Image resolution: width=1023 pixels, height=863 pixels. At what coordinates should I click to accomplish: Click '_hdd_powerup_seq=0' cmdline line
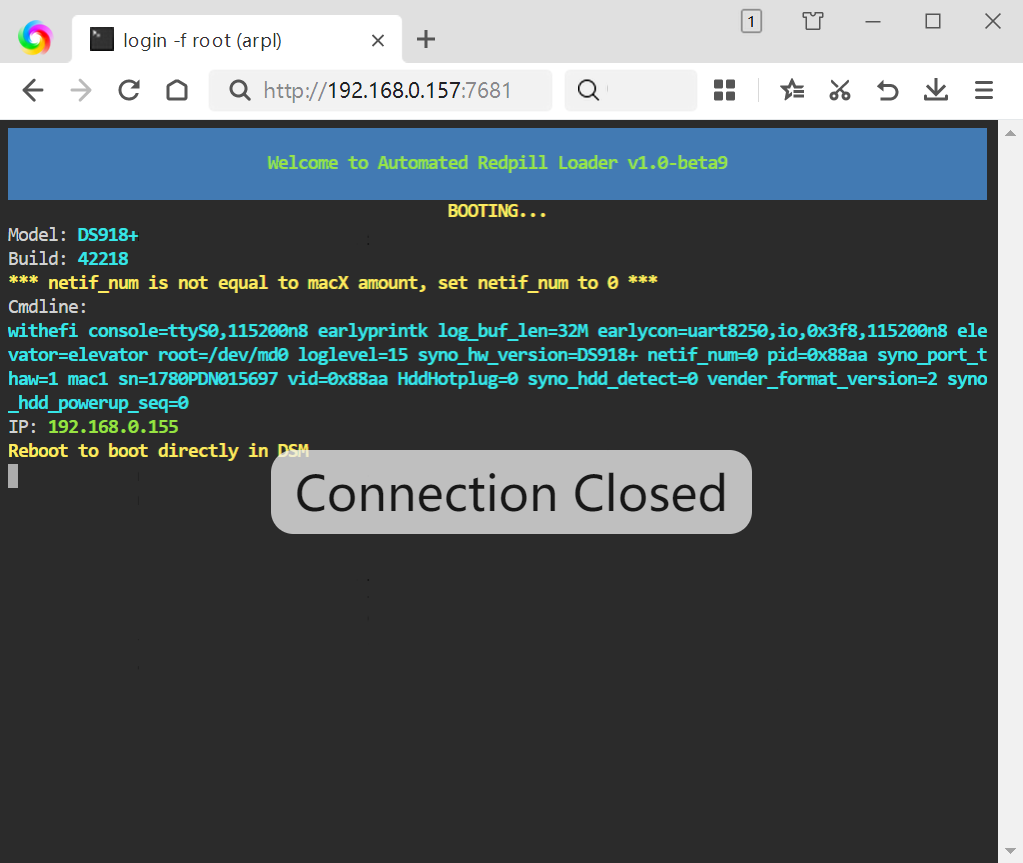pos(99,403)
